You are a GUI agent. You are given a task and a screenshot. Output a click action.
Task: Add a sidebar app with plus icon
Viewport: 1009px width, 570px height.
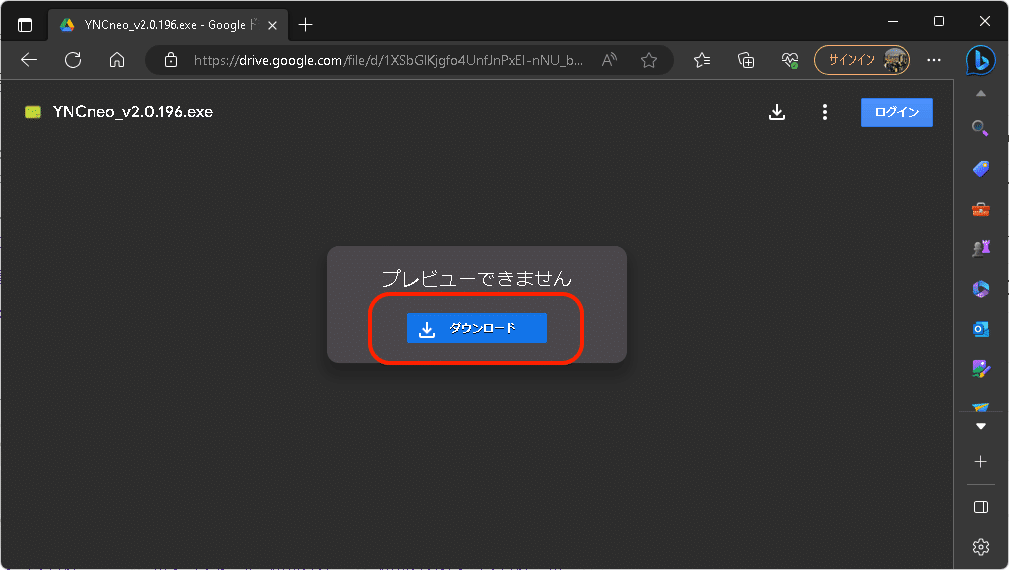(980, 461)
